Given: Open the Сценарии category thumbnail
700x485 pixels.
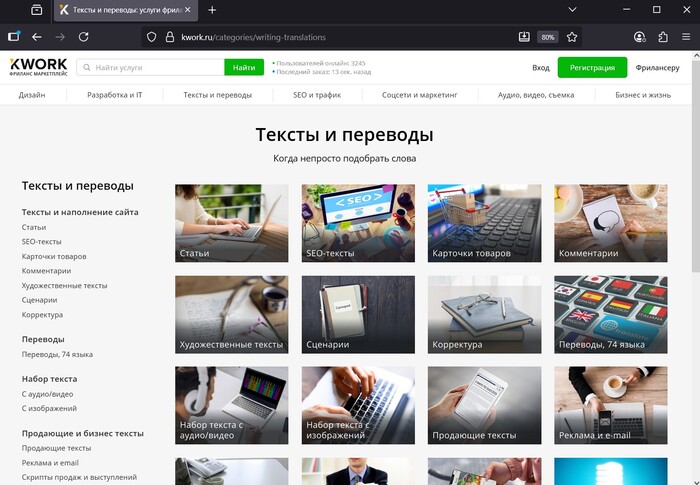Looking at the screenshot, I should 358,314.
